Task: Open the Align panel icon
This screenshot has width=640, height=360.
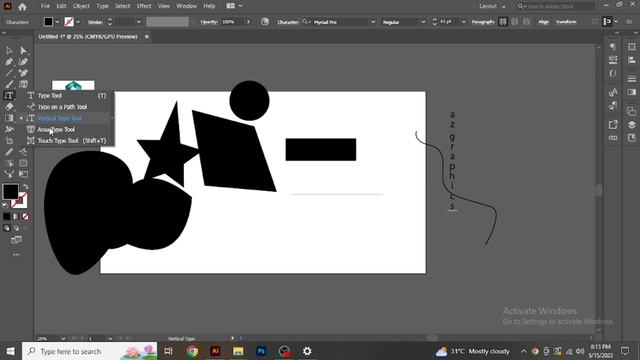Action: [x=631, y=60]
